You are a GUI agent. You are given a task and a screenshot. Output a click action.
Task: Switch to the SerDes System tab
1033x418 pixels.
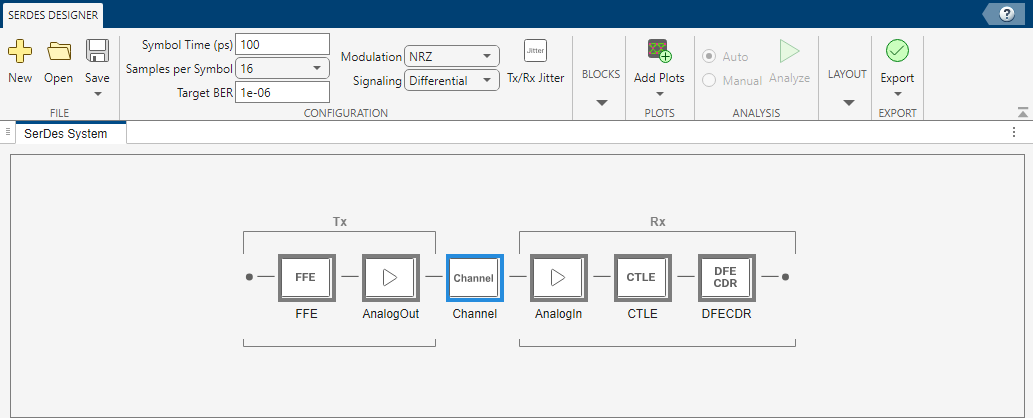66,133
